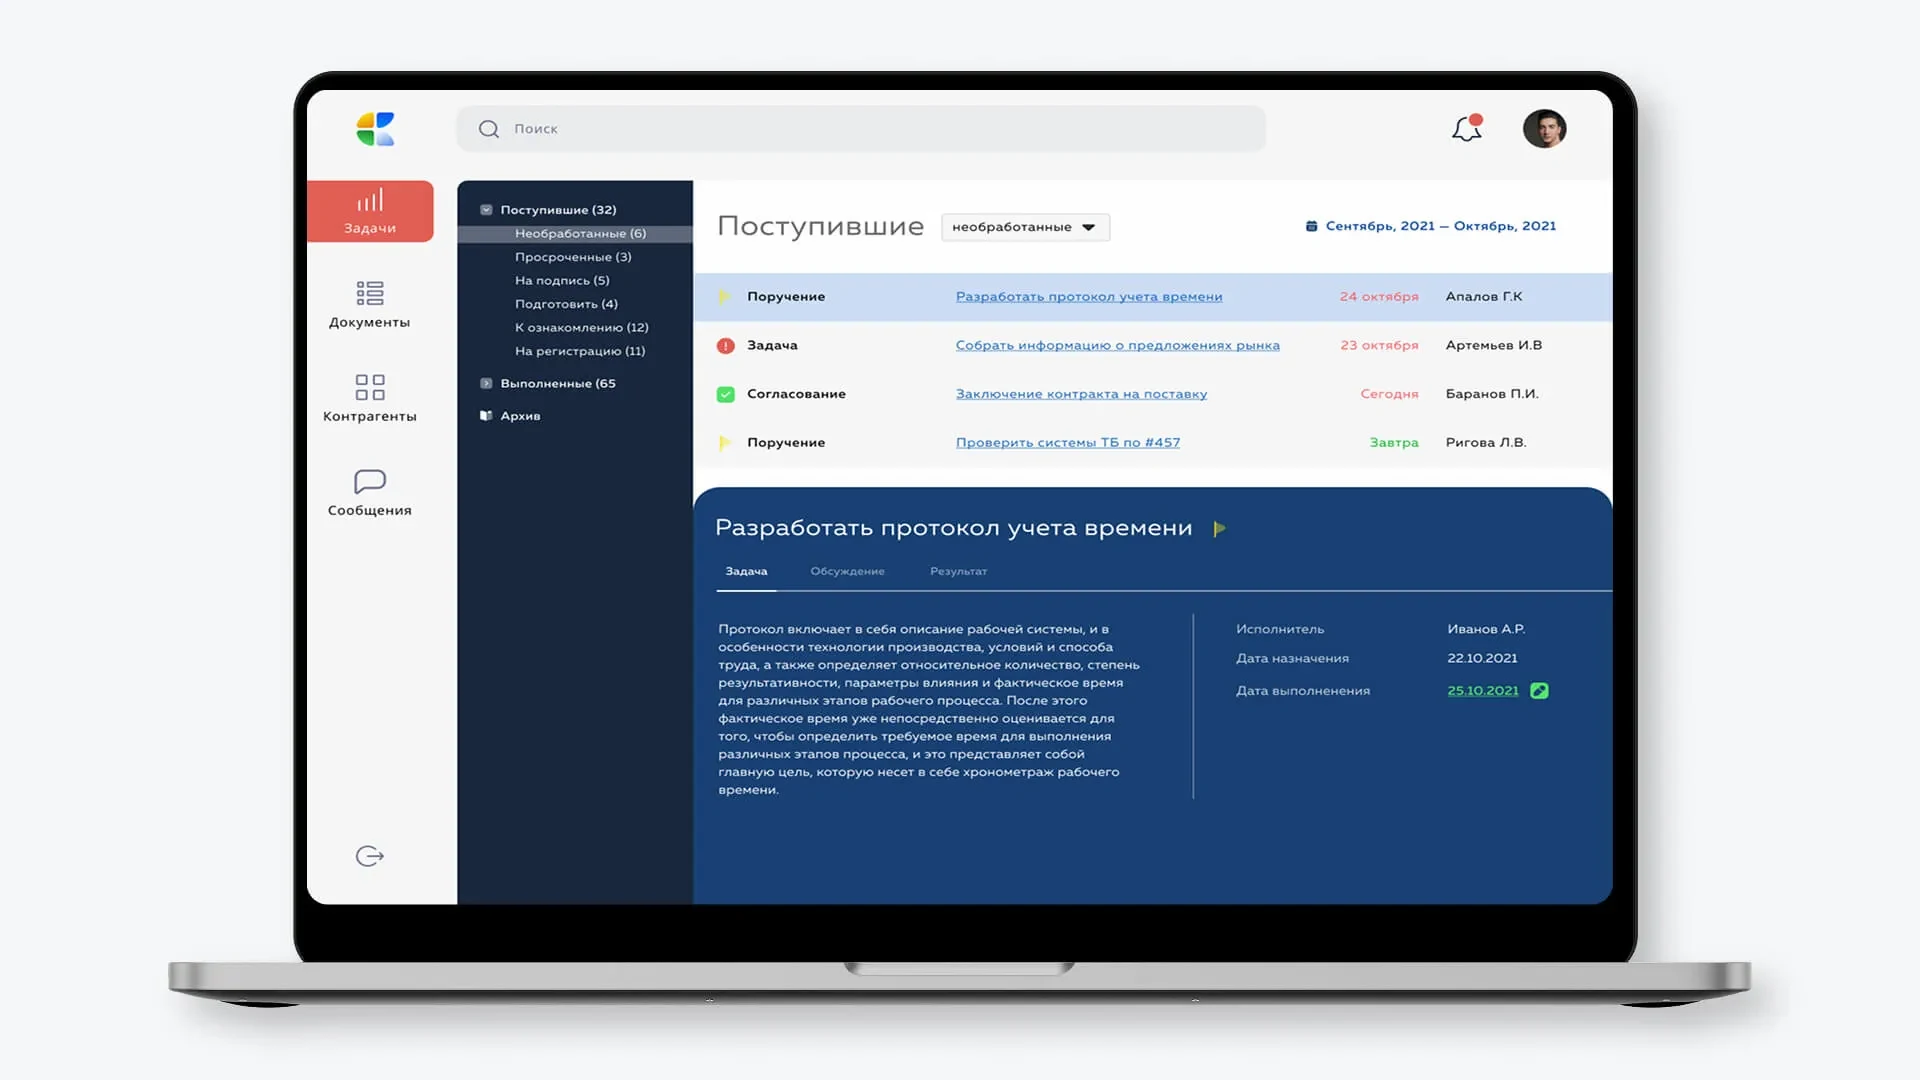Switch to the Задача tab
Screen dimensions: 1920x1080
(746, 572)
